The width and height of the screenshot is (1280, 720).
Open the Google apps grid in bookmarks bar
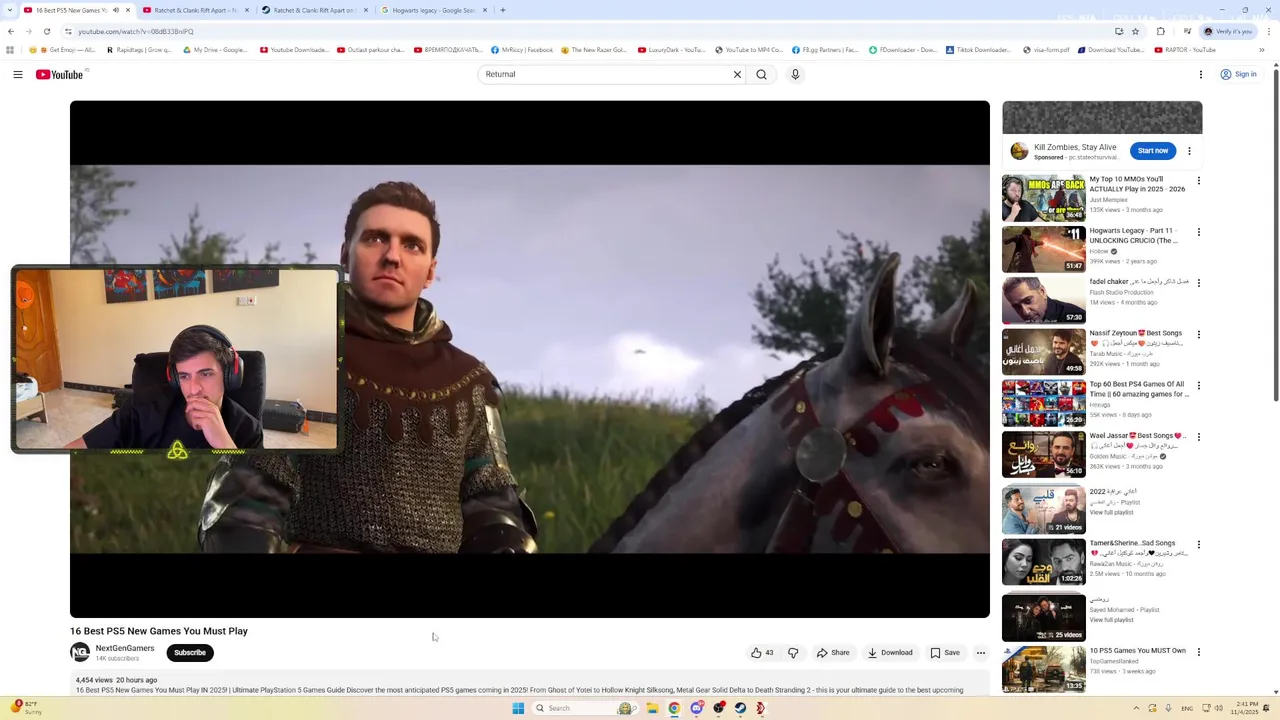coord(10,50)
